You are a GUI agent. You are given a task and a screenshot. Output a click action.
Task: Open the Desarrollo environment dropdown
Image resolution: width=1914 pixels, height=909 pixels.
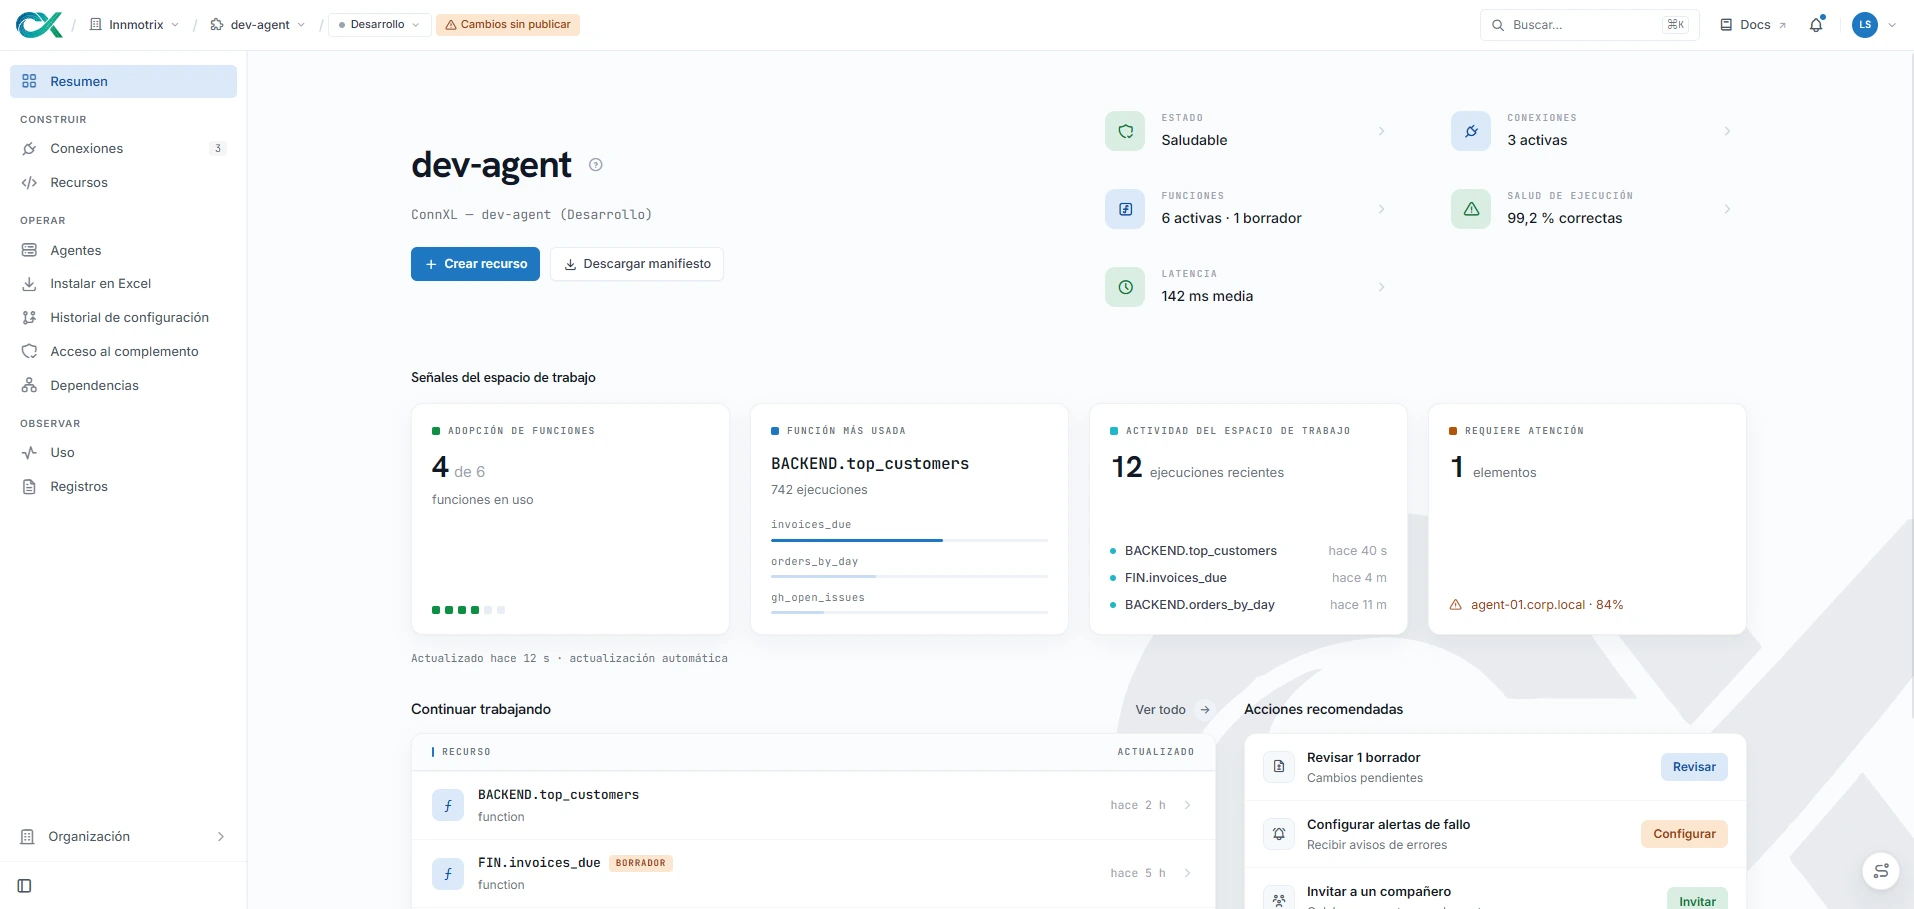click(x=379, y=25)
